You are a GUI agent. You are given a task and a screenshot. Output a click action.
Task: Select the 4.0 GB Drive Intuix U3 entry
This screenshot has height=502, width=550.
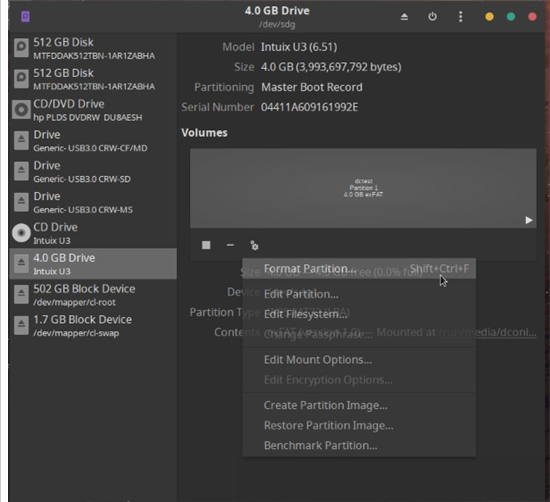(93, 264)
